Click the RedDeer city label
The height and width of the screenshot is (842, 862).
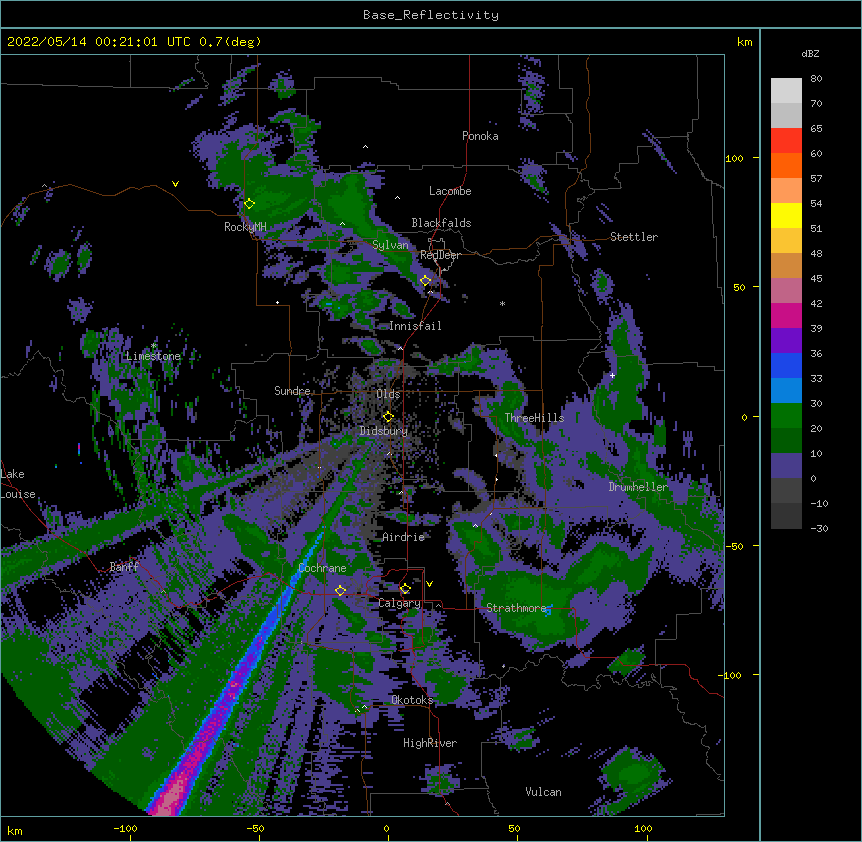point(440,255)
